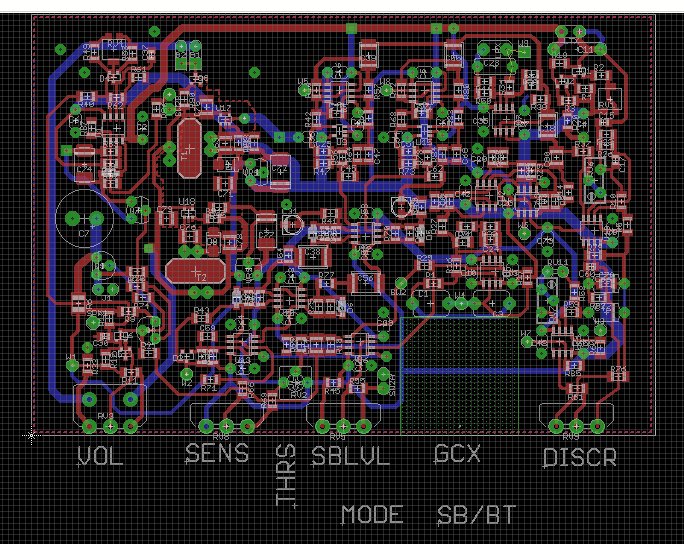Click the RV8 potentiometer label
Image resolution: width=684 pixels, height=544 pixels.
point(221,436)
